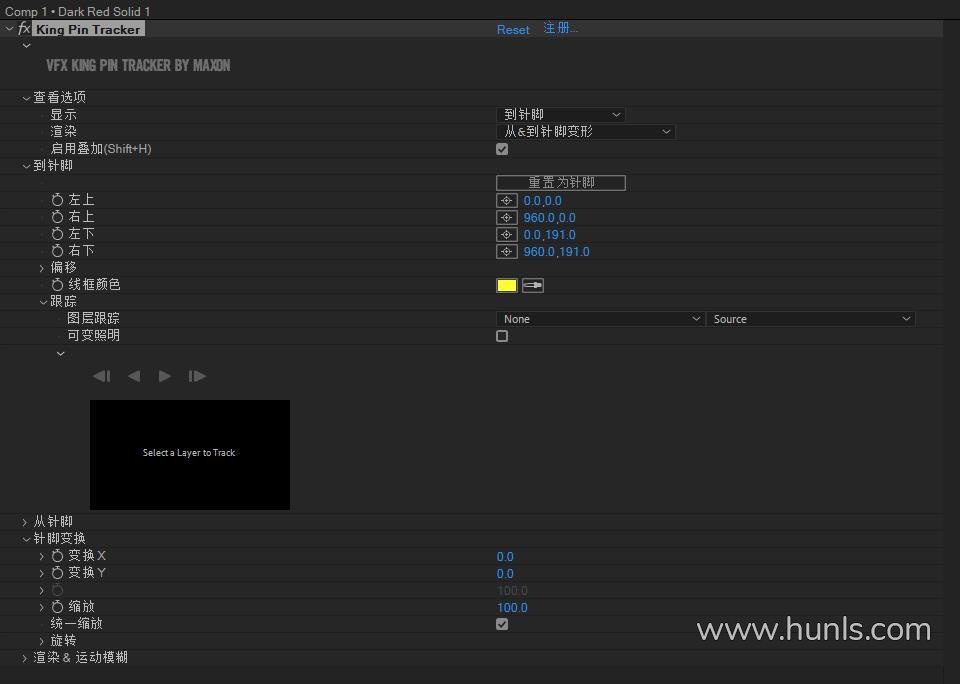Open Source dropdown beside 图层跟踪
Image resolution: width=960 pixels, height=684 pixels.
(x=810, y=319)
